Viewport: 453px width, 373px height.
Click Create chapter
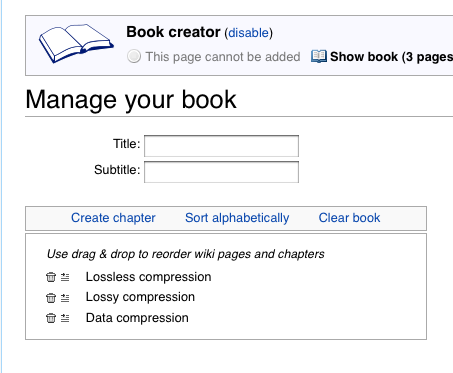point(113,218)
